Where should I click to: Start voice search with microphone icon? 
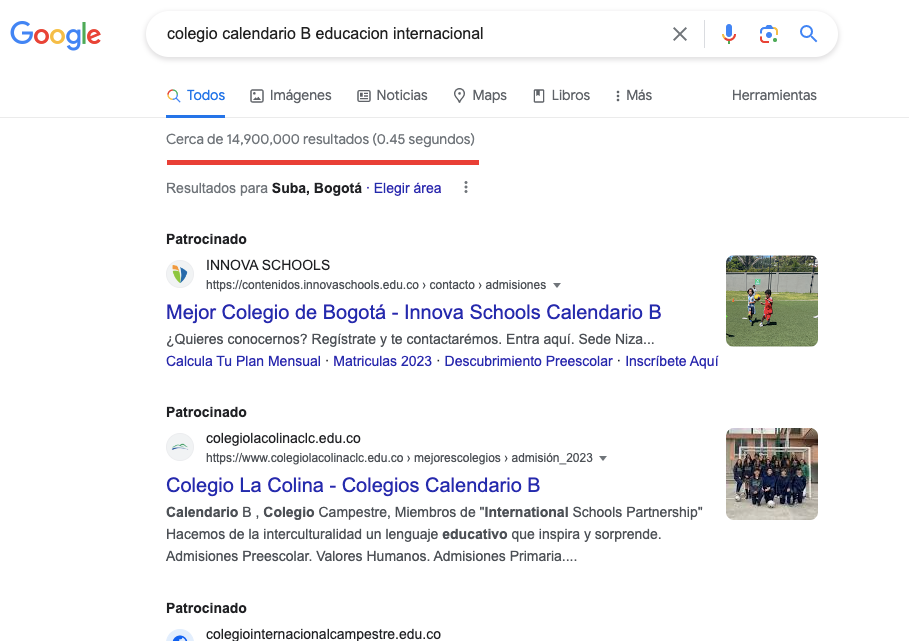click(729, 34)
